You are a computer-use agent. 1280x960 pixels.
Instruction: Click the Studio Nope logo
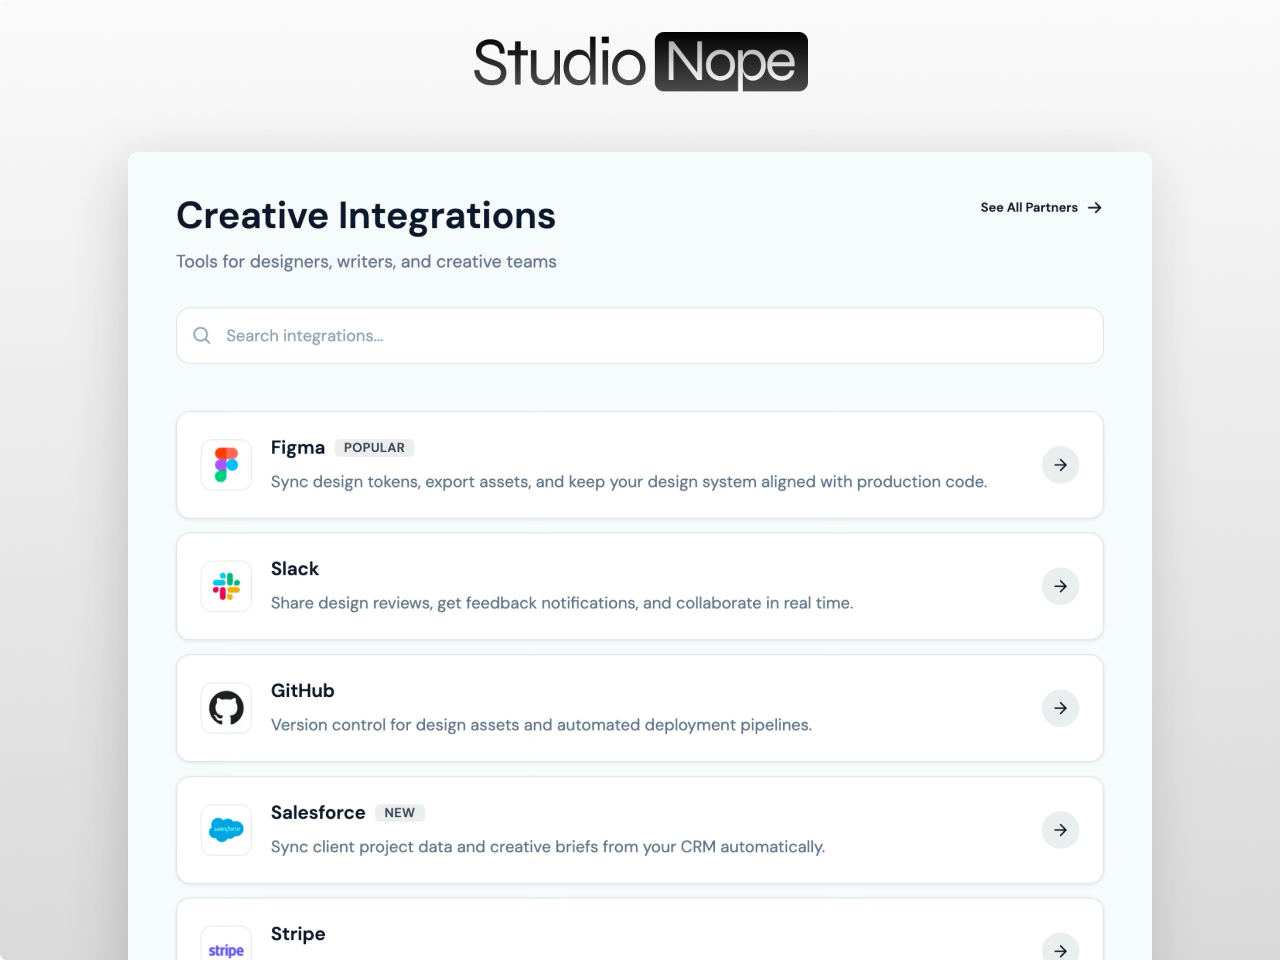[x=640, y=61]
